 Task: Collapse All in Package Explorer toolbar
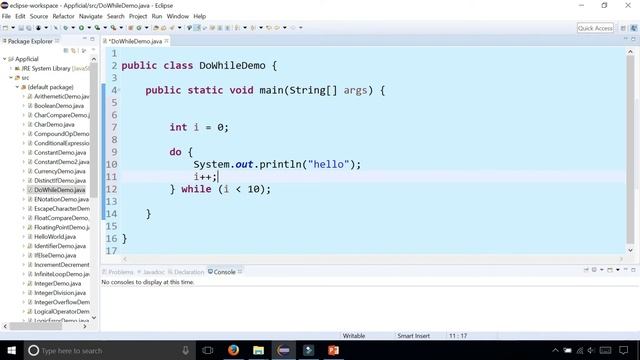[x=66, y=51]
